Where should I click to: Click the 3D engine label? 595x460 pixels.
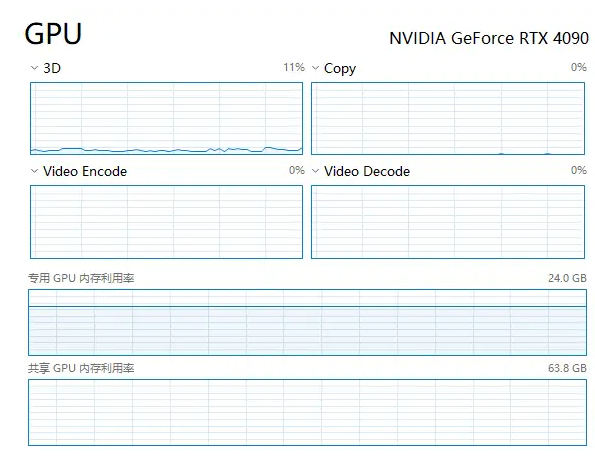pos(52,68)
